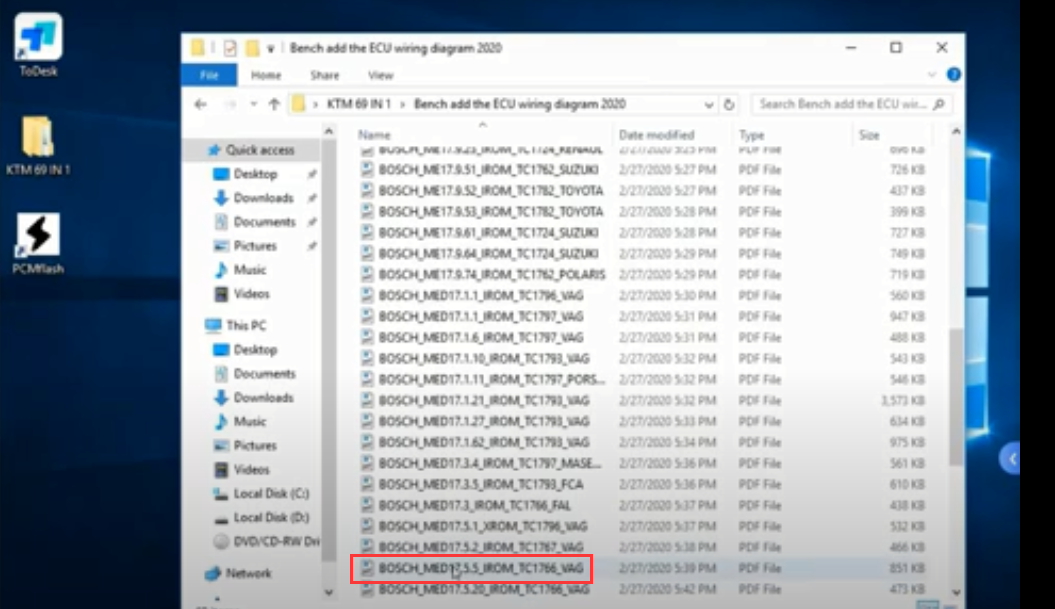Go up one folder level
Screen dimensions: 1055x609
click(x=274, y=104)
